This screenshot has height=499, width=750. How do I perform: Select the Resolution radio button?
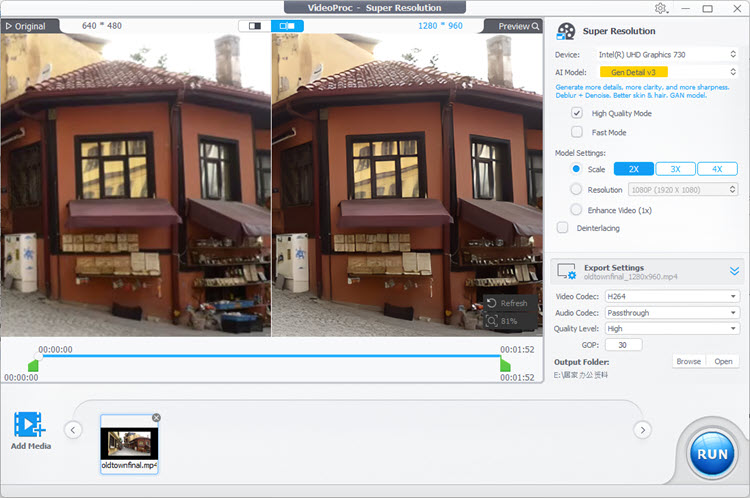click(576, 189)
